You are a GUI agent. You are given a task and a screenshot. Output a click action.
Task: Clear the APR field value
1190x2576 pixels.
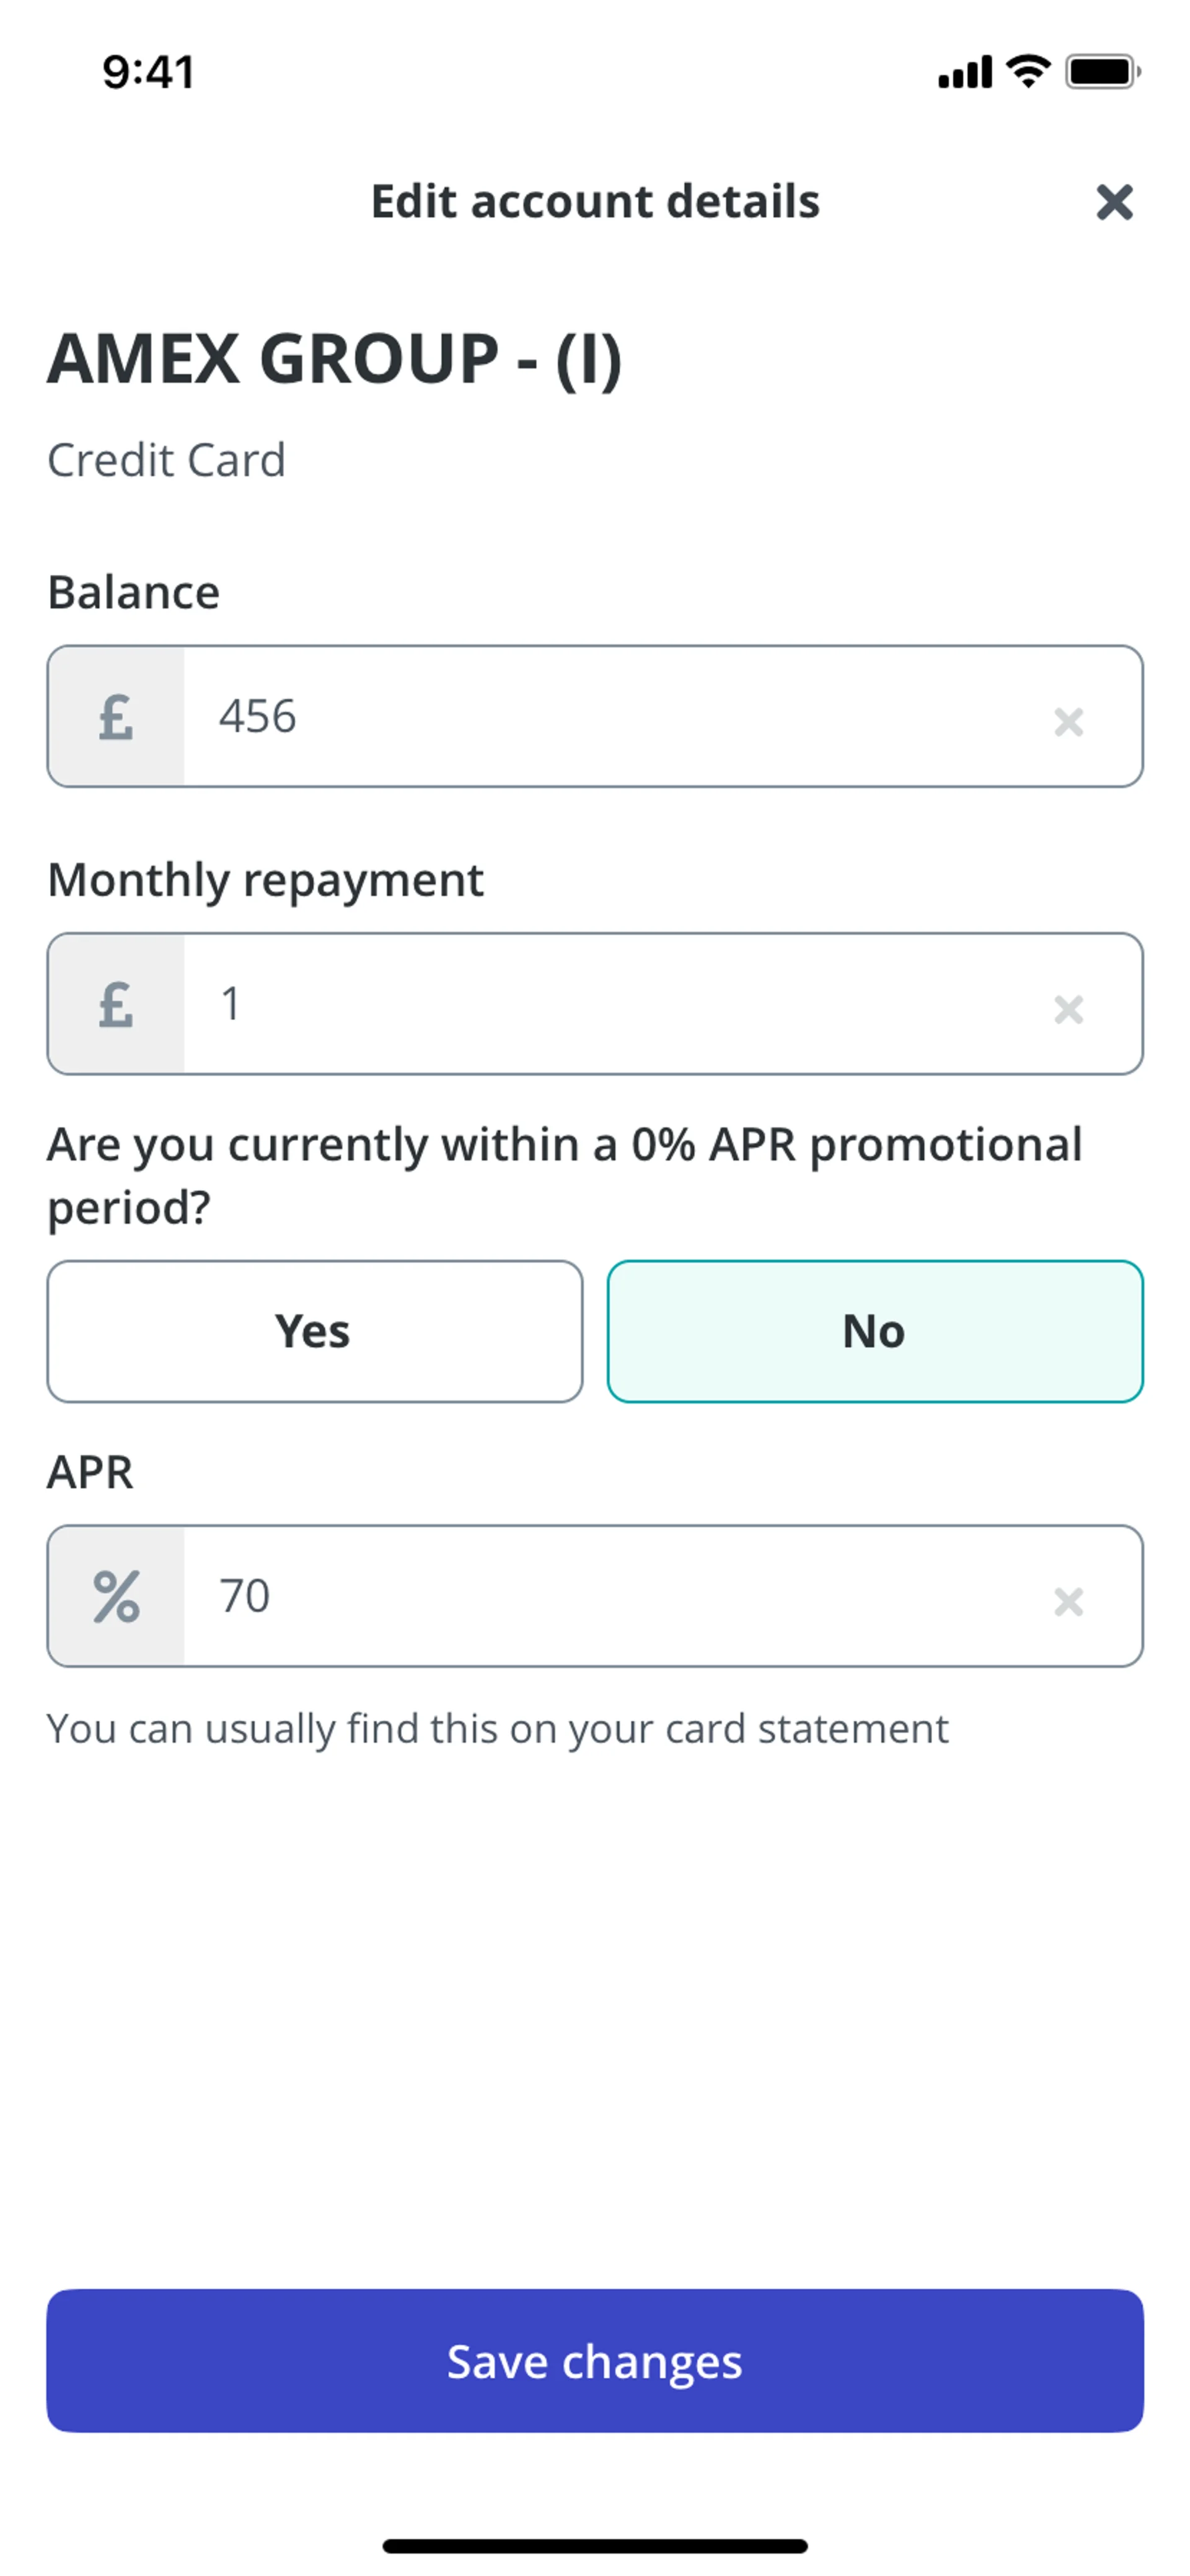point(1068,1600)
